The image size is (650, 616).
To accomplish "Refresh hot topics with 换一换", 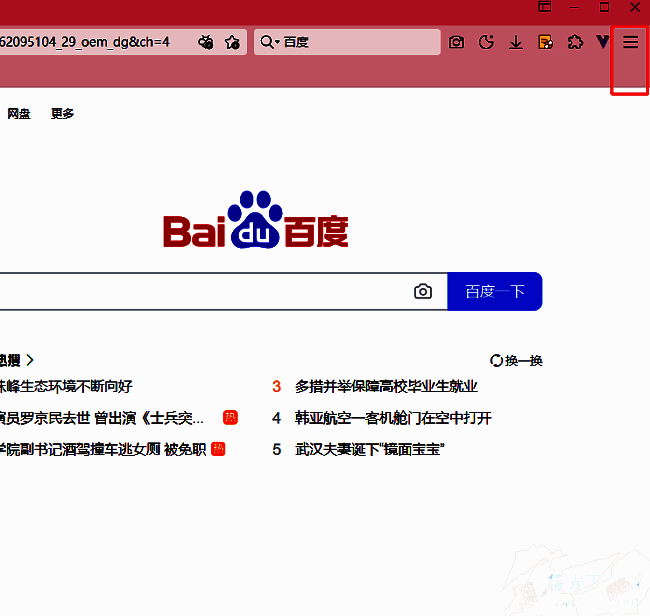I will pos(516,360).
